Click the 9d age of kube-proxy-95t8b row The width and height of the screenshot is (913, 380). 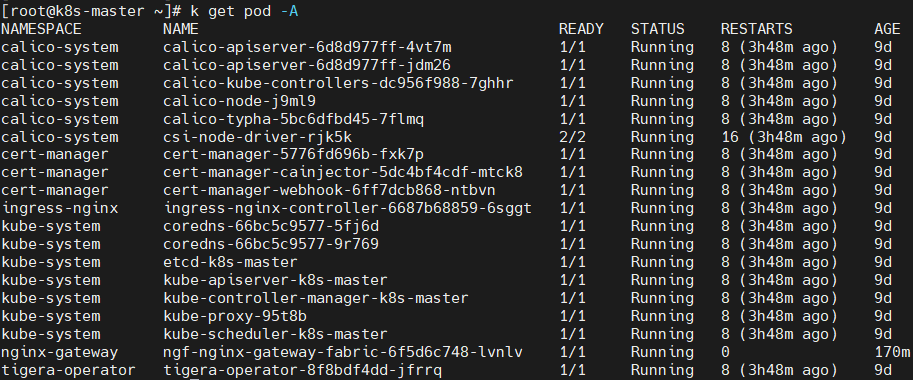(883, 316)
